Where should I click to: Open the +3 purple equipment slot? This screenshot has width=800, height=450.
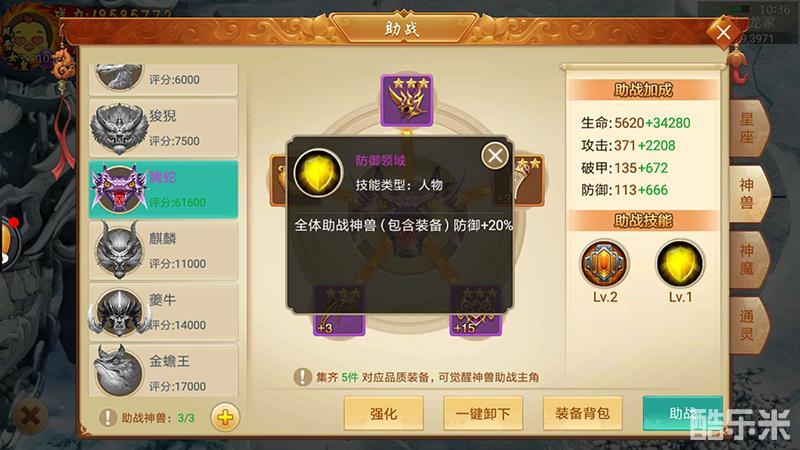pyautogui.click(x=339, y=311)
